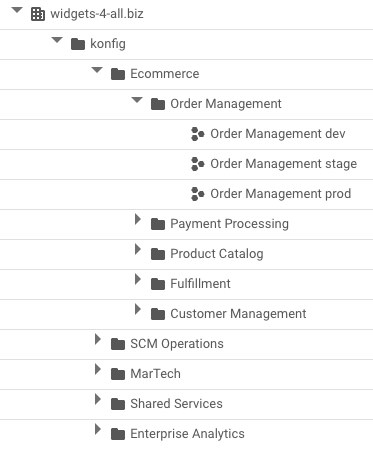
Task: Click the SCM Operations folder icon
Action: coord(118,344)
